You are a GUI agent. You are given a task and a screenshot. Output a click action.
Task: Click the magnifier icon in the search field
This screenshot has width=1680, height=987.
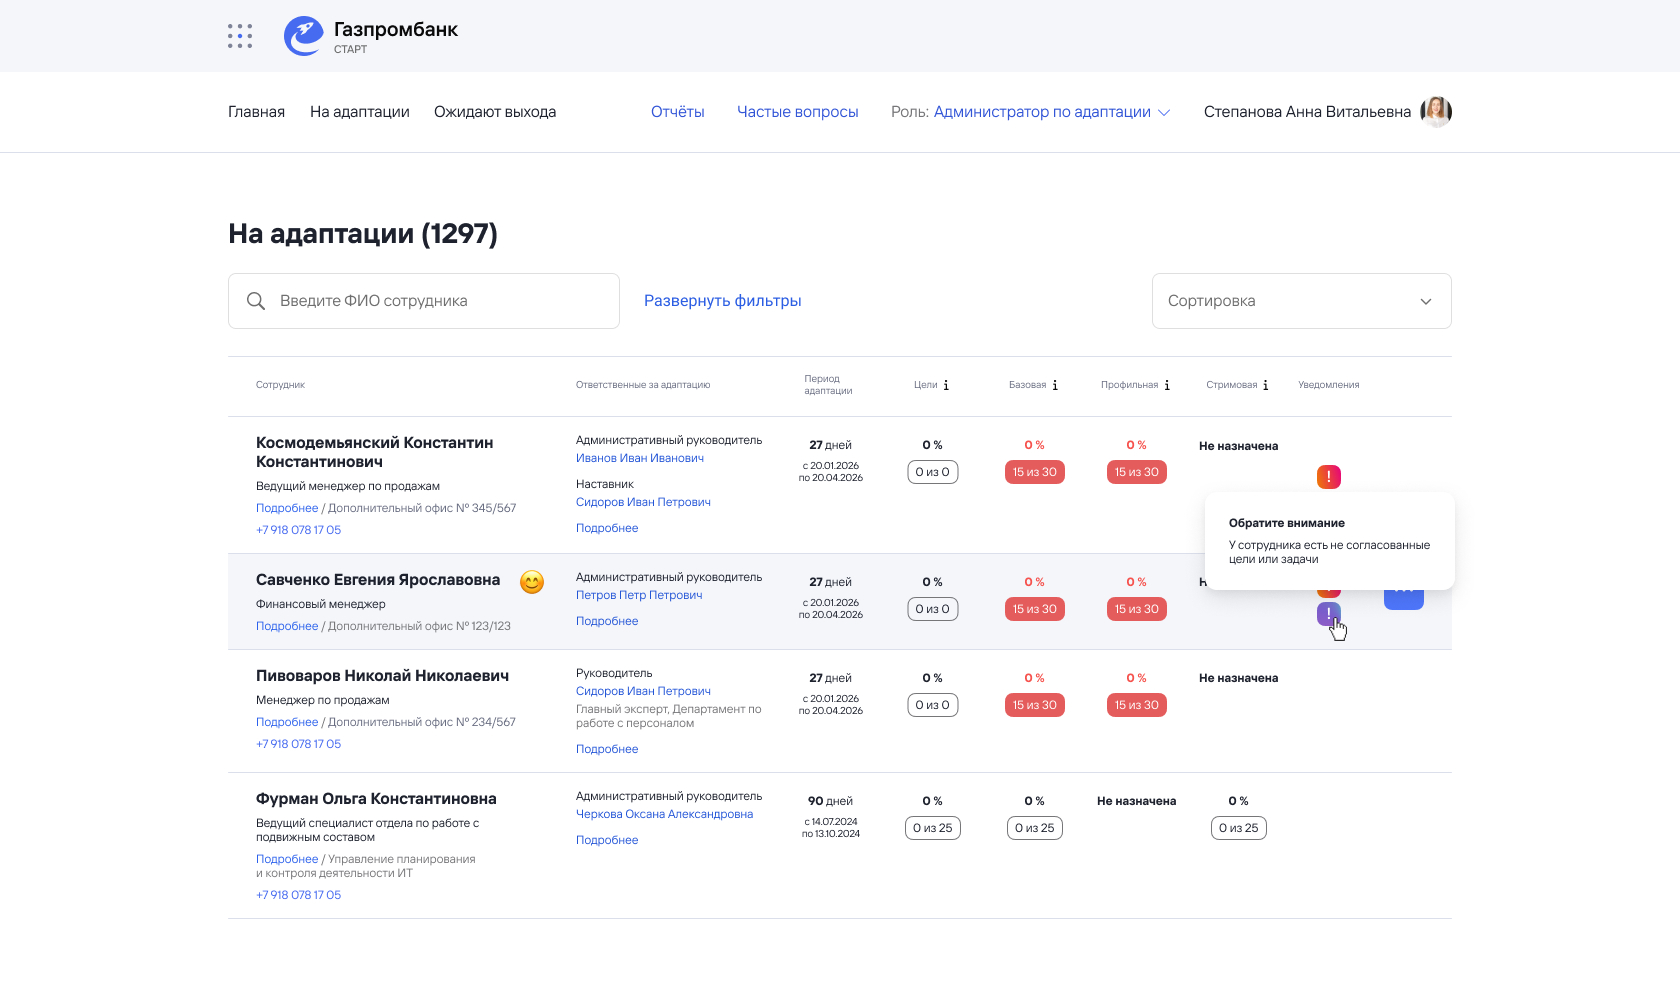[x=256, y=301]
